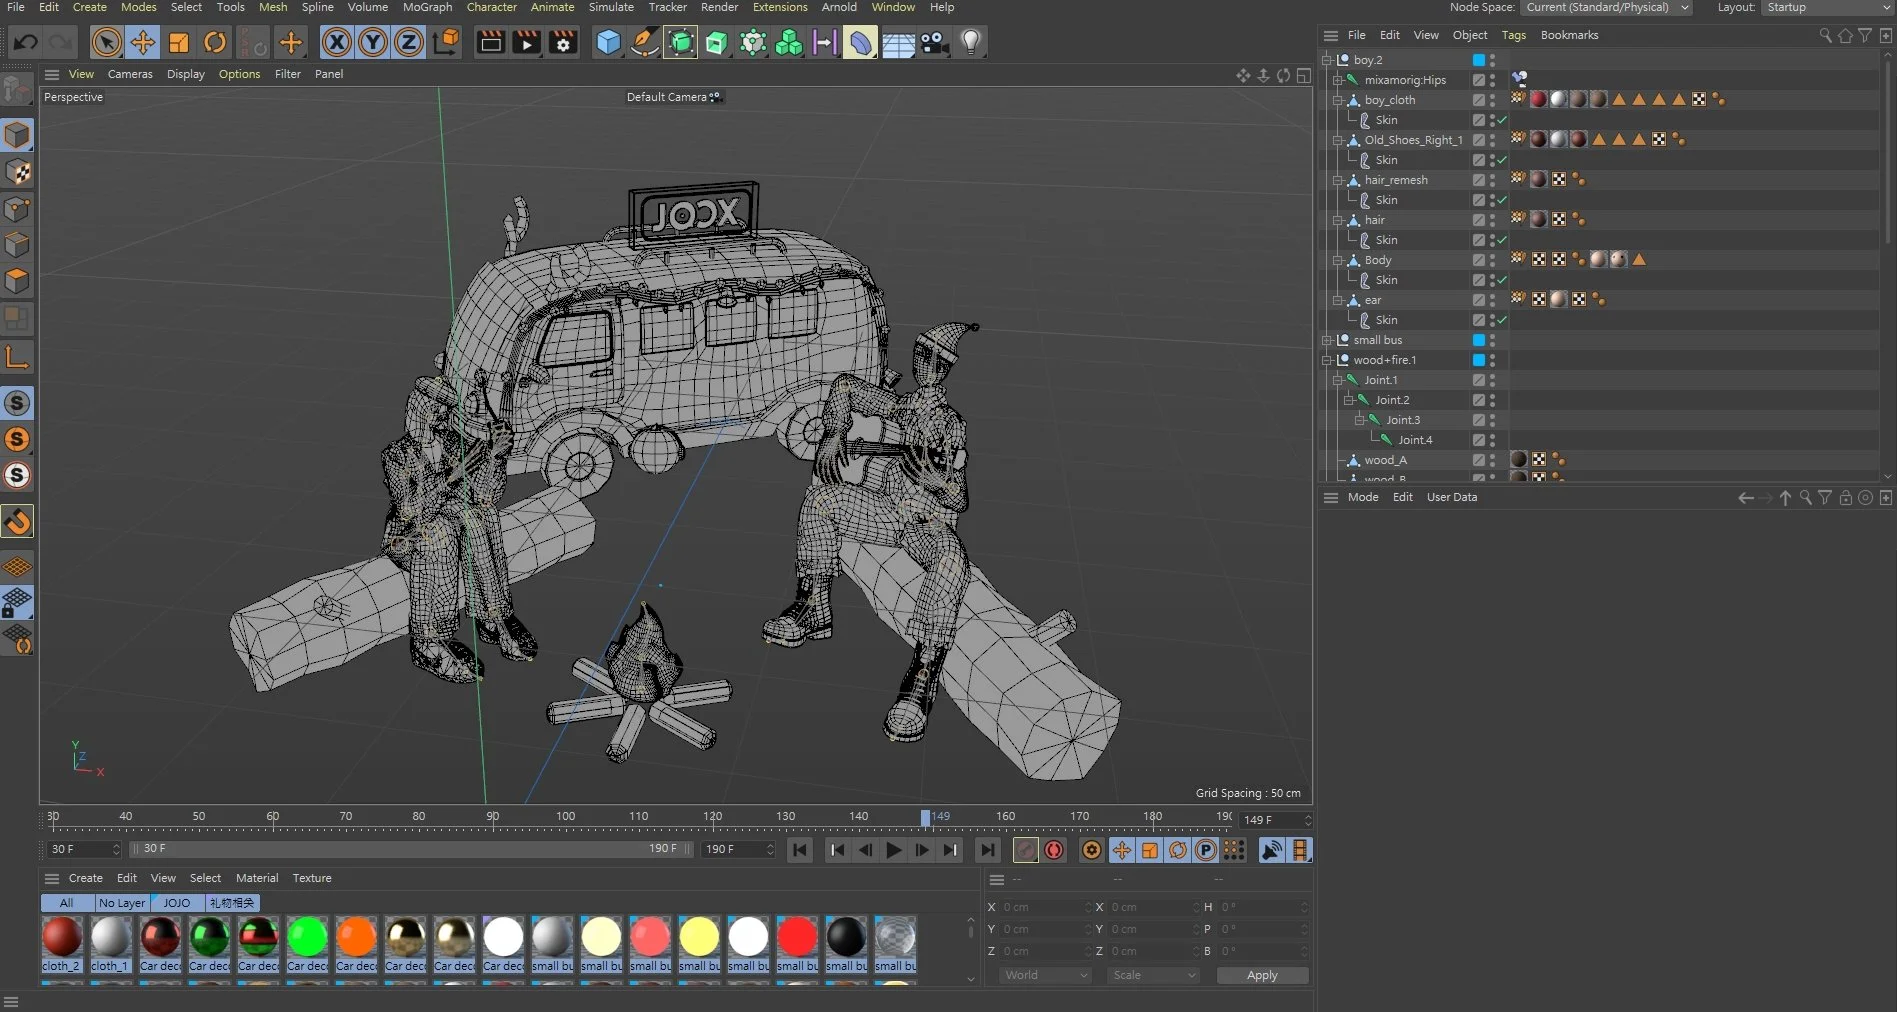Screen dimensions: 1897x1012
Task: Open the World coordinate system dropdown
Action: pos(1045,975)
